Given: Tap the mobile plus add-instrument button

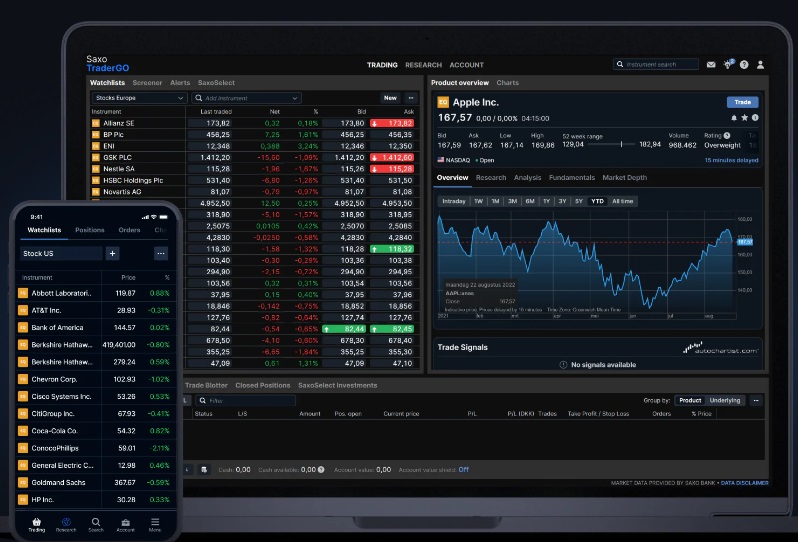Looking at the screenshot, I should pos(112,254).
